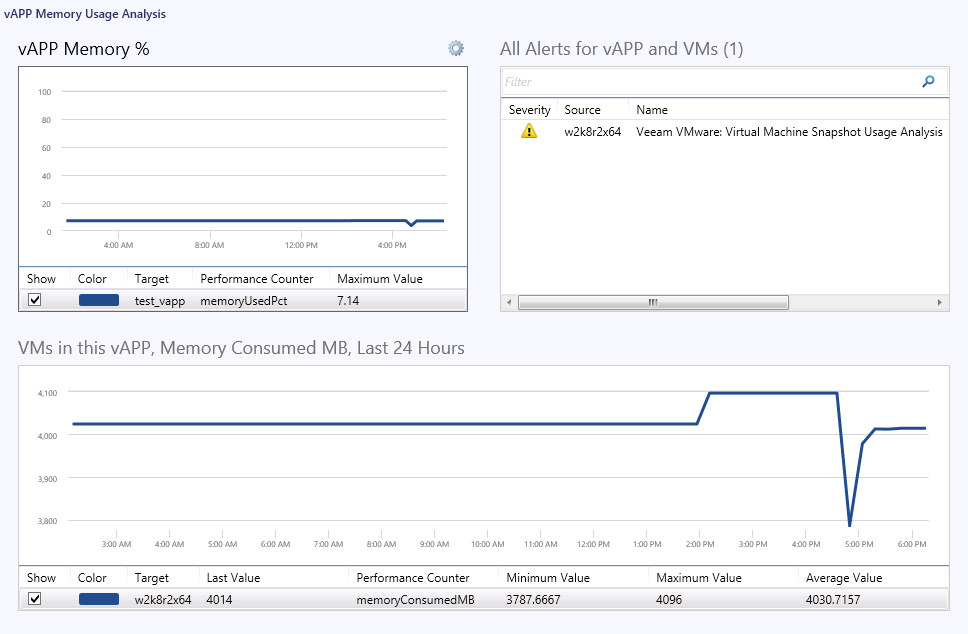Toggle the test_vapp Show checkbox
The image size is (968, 634).
coord(35,300)
